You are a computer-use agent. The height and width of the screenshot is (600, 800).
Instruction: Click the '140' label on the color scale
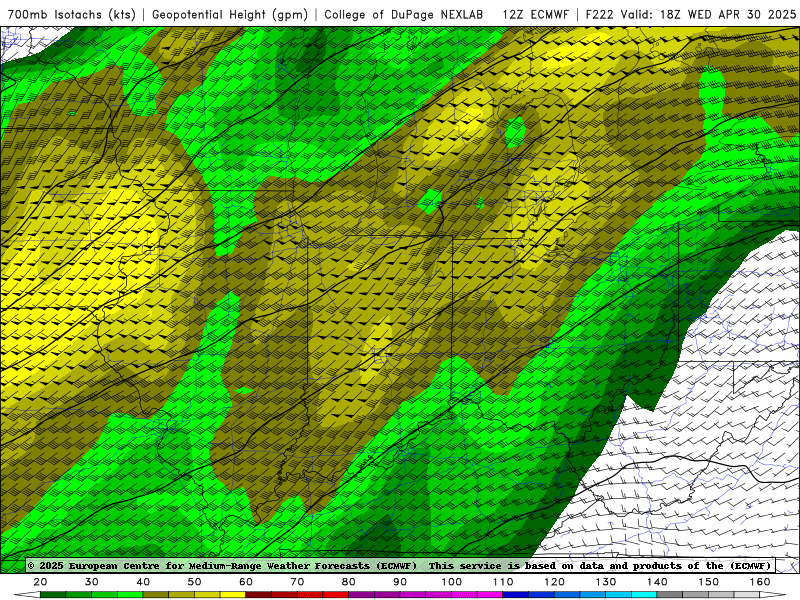pos(657,582)
